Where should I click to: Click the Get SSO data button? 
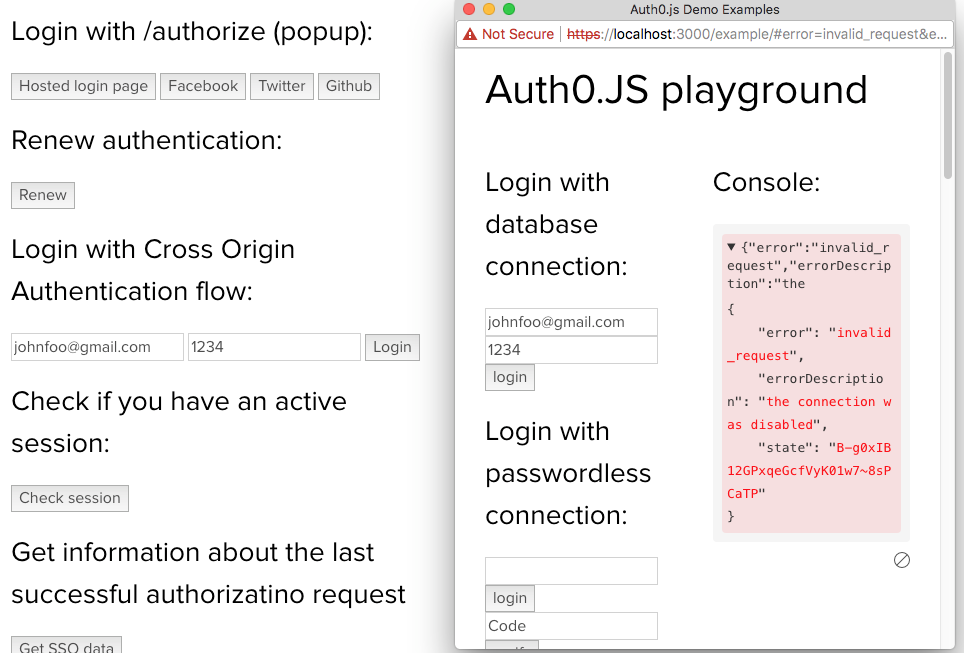coord(66,645)
